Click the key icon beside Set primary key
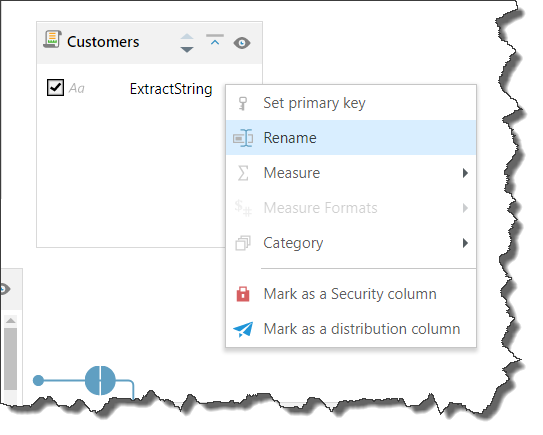 (x=243, y=103)
